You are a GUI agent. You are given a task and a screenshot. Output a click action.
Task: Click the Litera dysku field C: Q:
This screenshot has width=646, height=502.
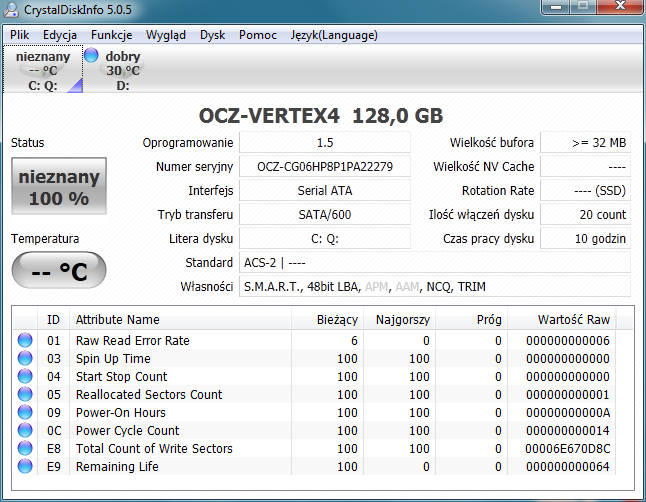click(325, 238)
